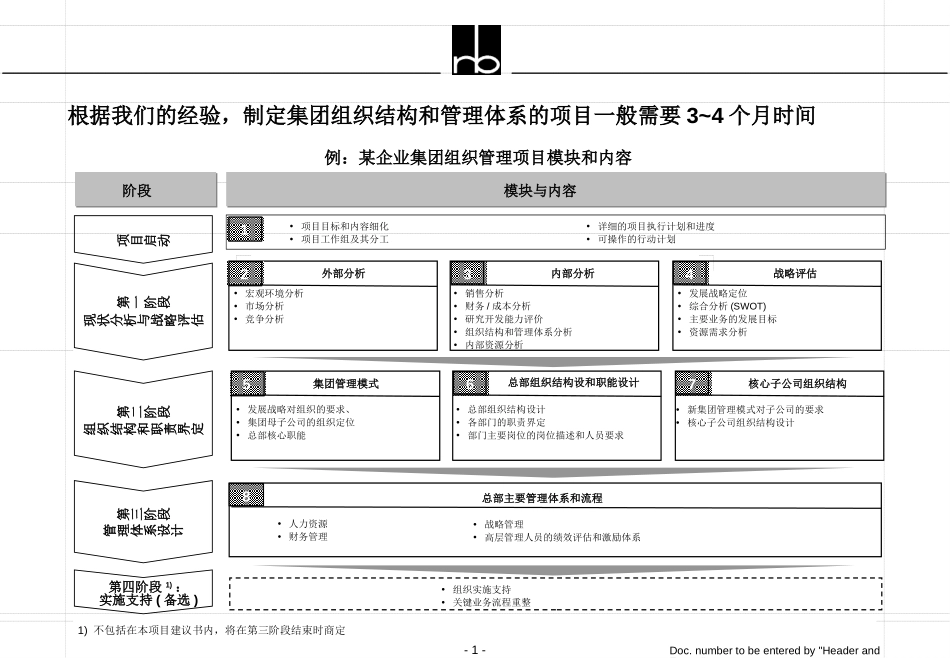This screenshot has height=658, width=950.
Task: Click bullet 市场分析
Action: coord(264,307)
